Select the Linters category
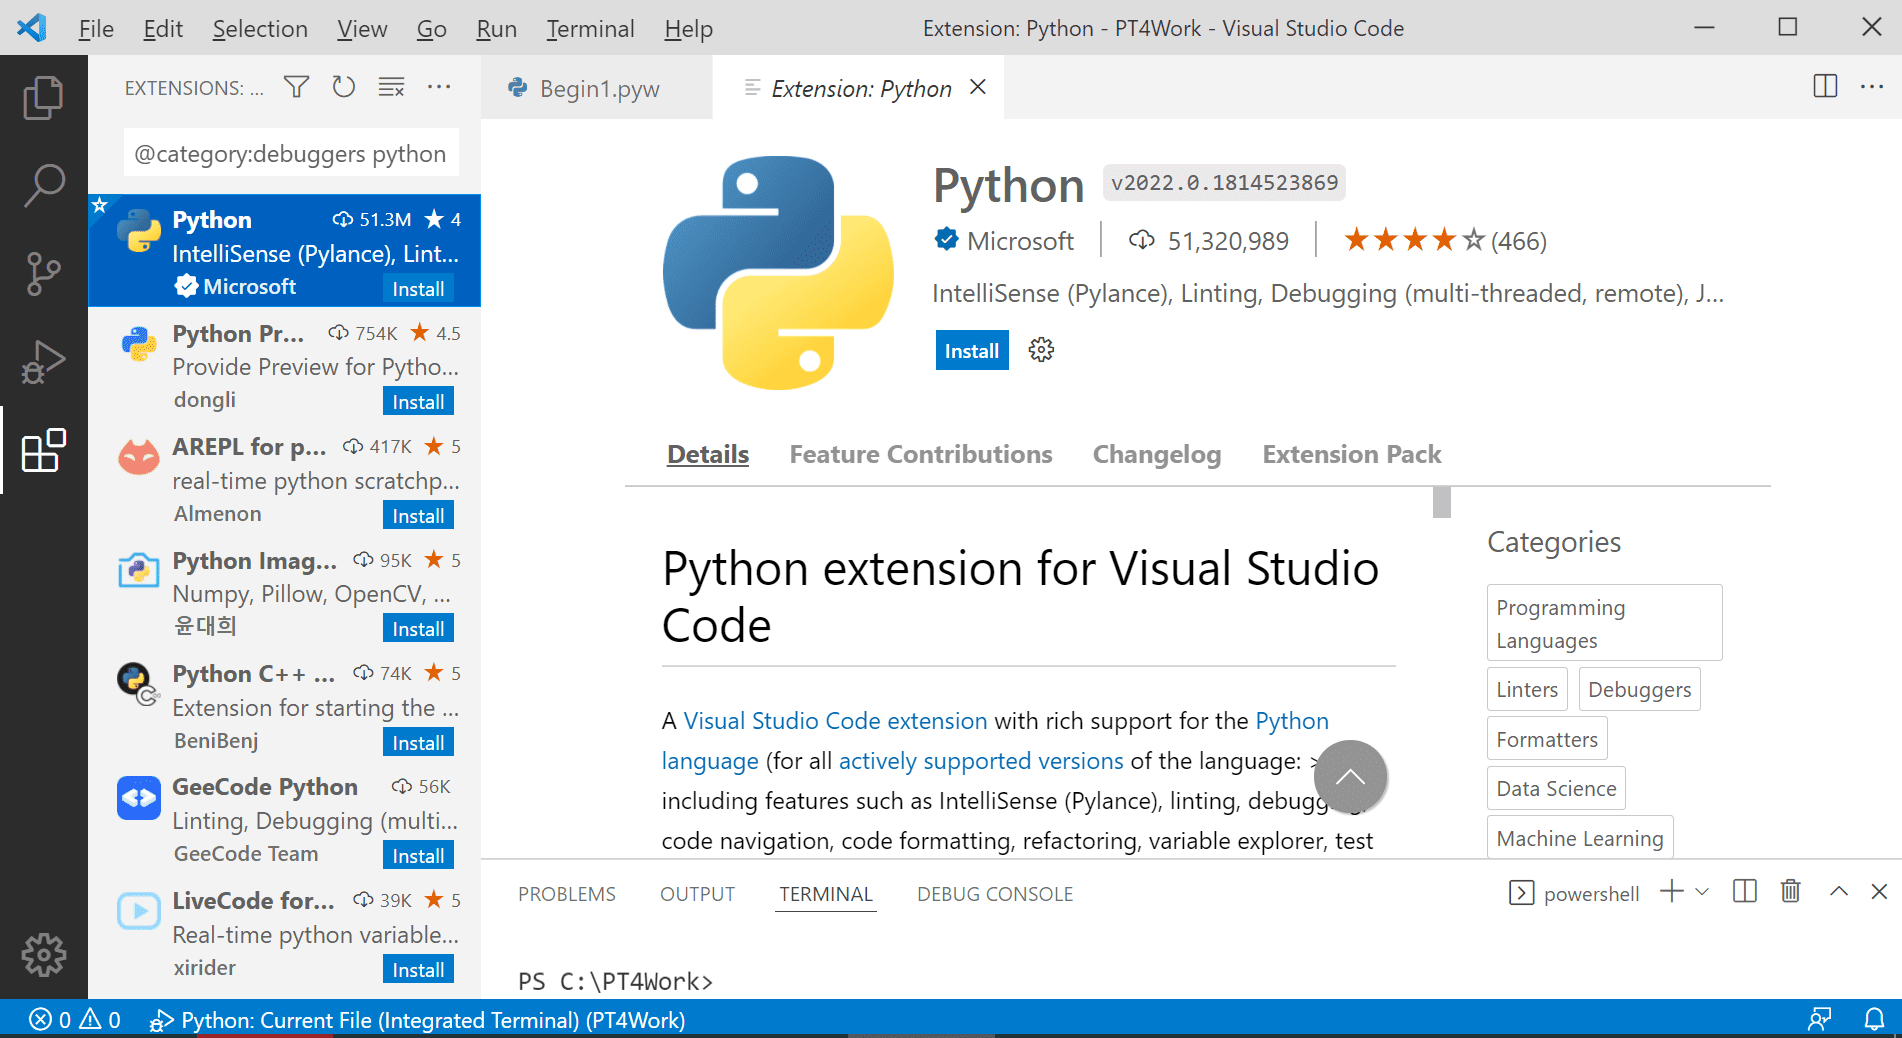Viewport: 1902px width, 1038px height. [x=1527, y=689]
